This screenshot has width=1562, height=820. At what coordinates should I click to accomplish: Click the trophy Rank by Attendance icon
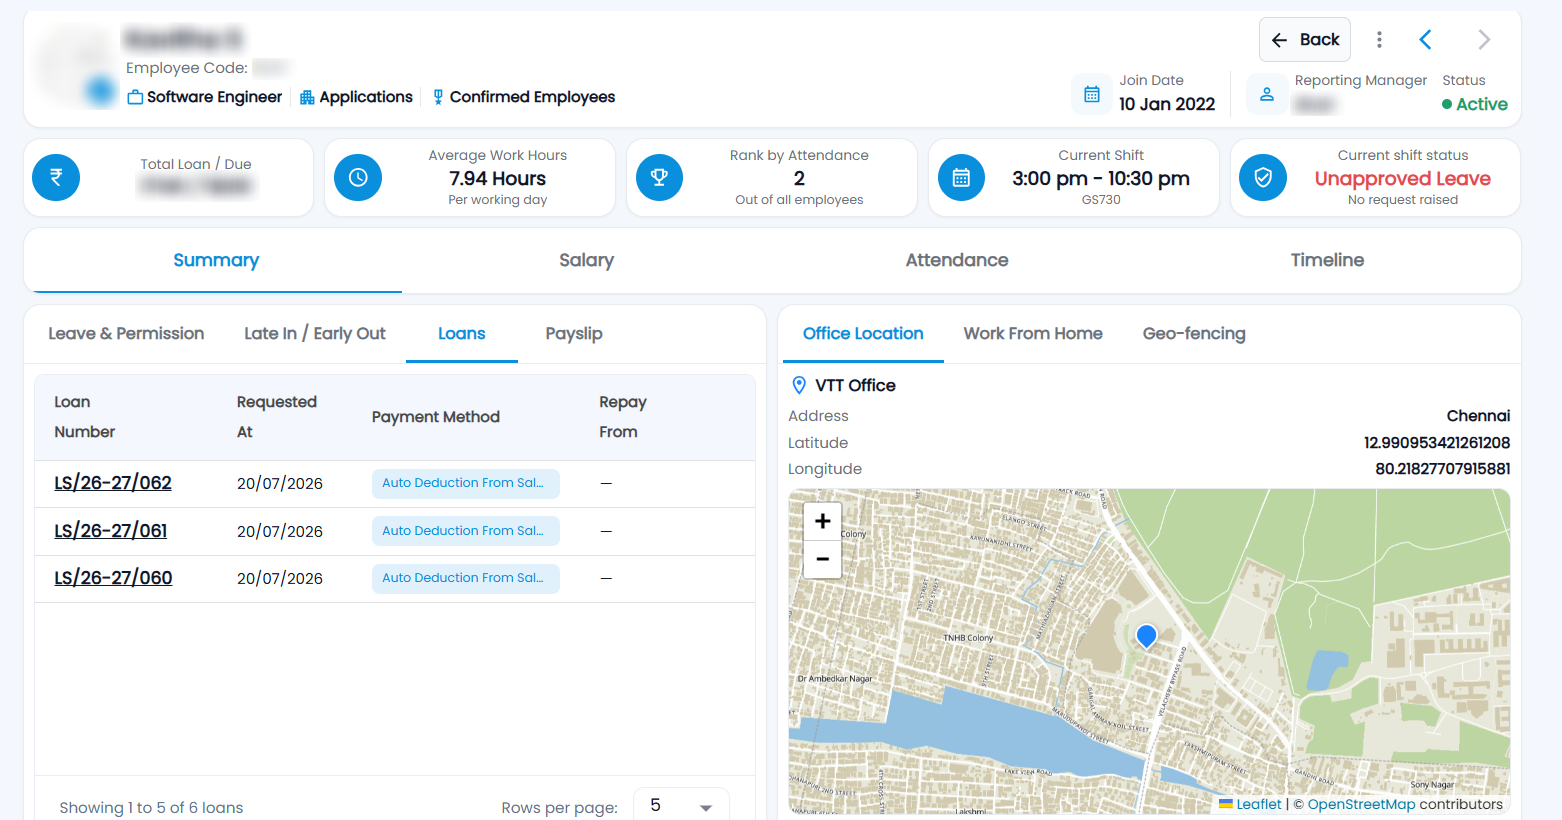659,178
